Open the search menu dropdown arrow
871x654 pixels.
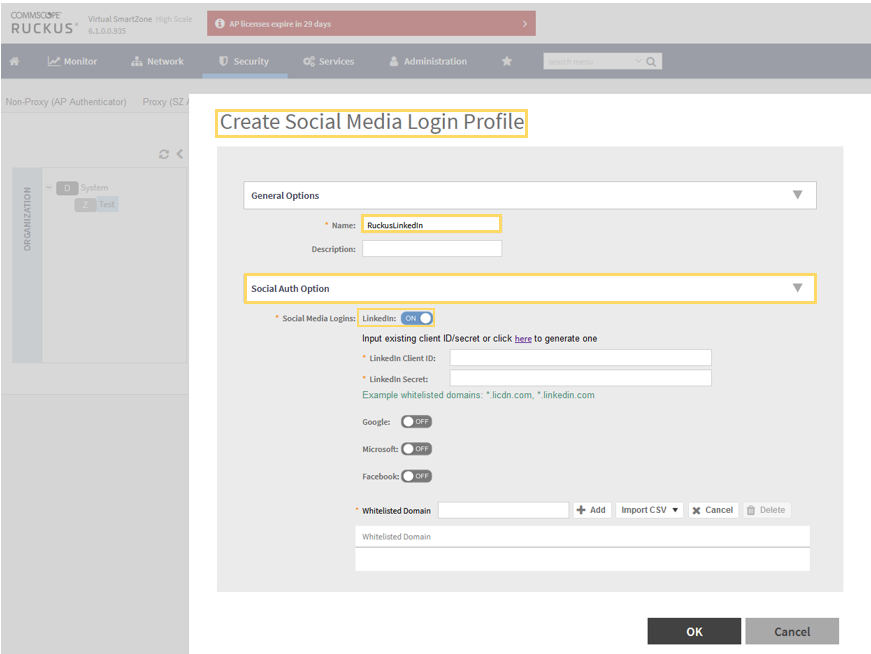click(x=638, y=61)
